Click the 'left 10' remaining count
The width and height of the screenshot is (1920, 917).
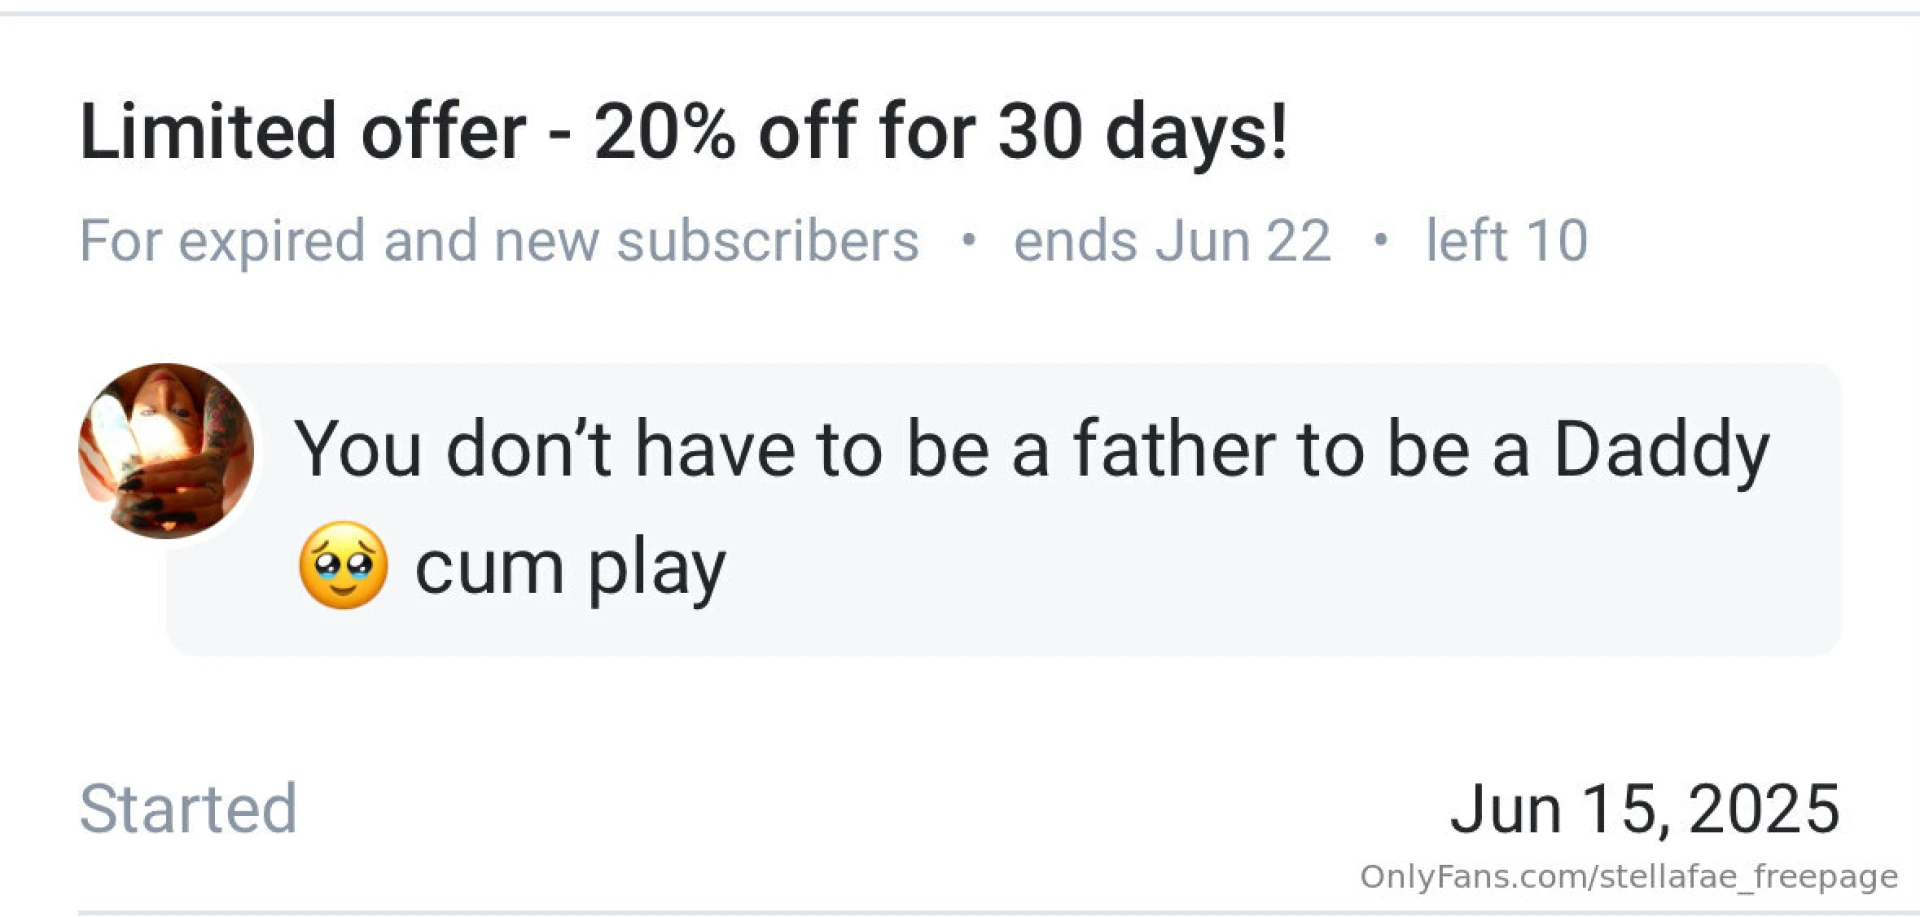click(1507, 241)
